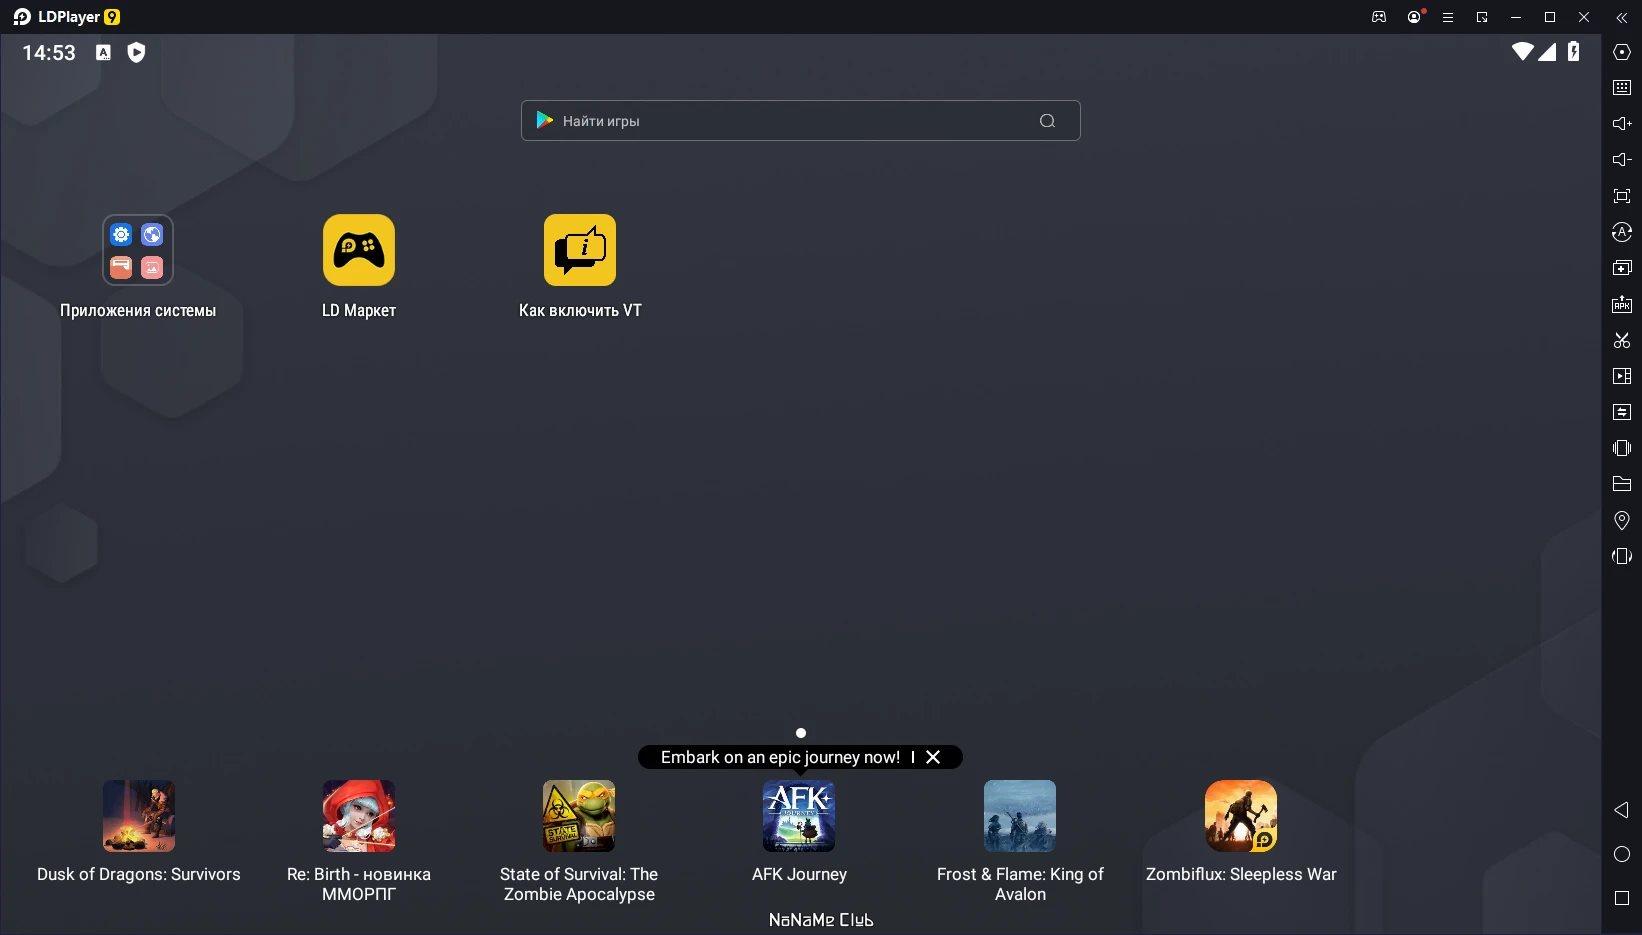Click the mini-window mode icon
1642x935 pixels.
pyautogui.click(x=1482, y=17)
